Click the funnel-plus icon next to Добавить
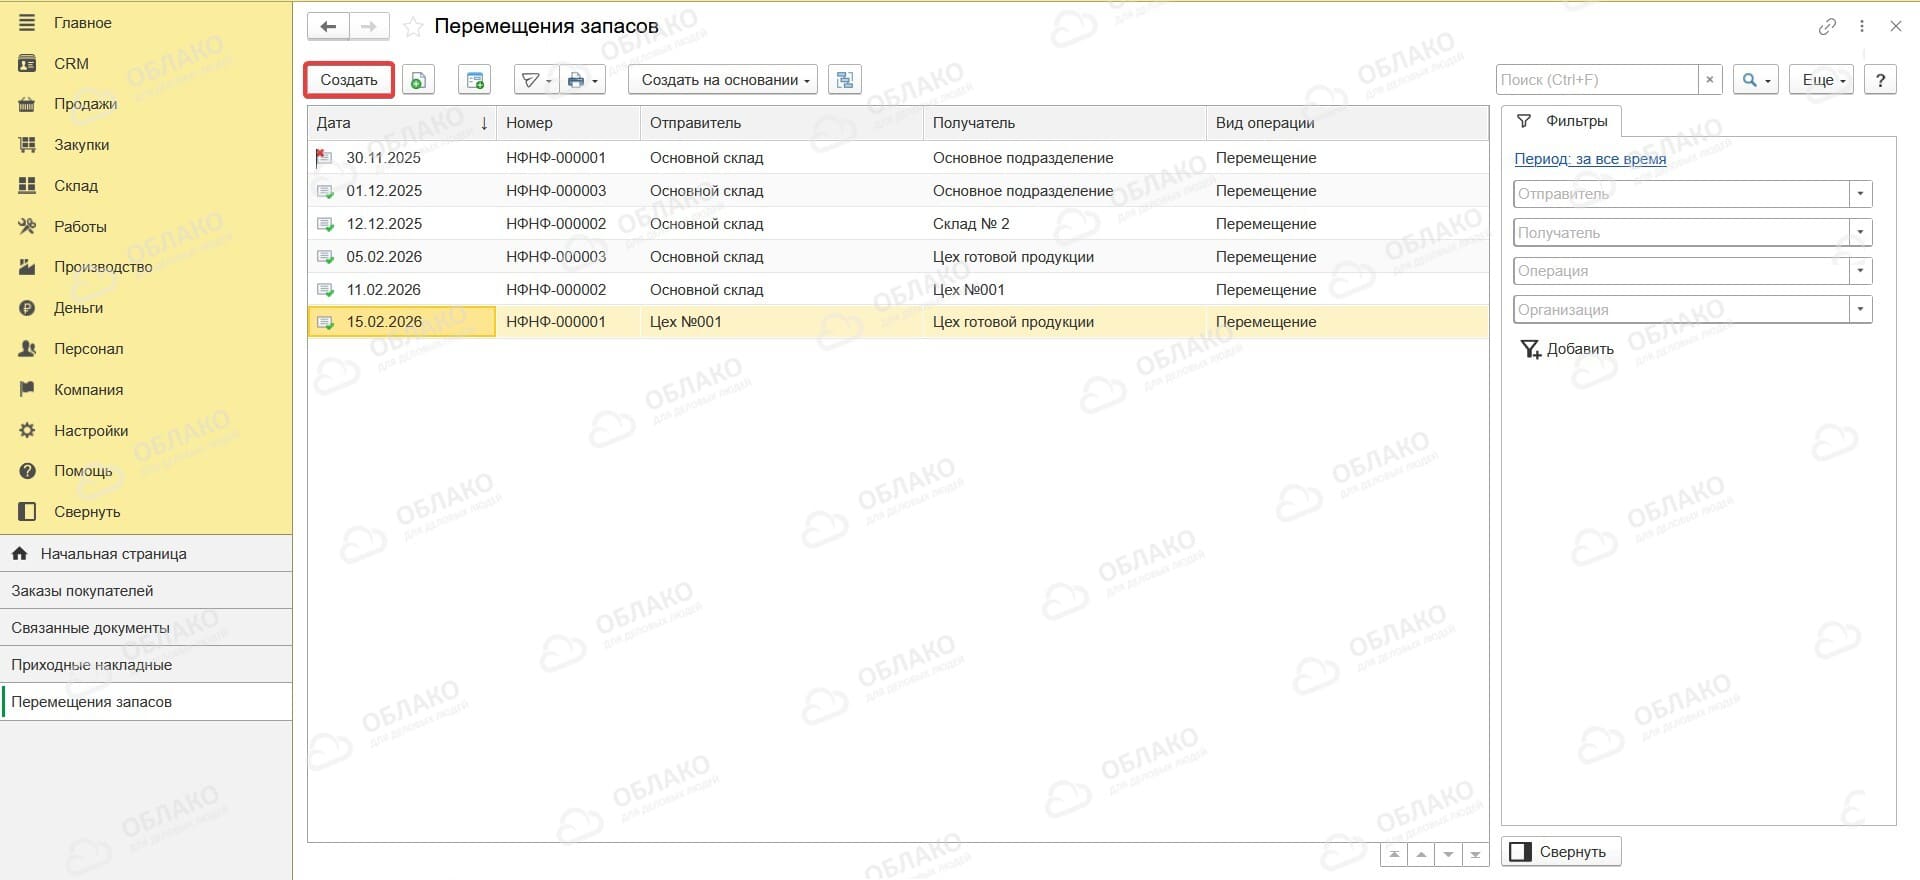The image size is (1920, 880). [1530, 349]
